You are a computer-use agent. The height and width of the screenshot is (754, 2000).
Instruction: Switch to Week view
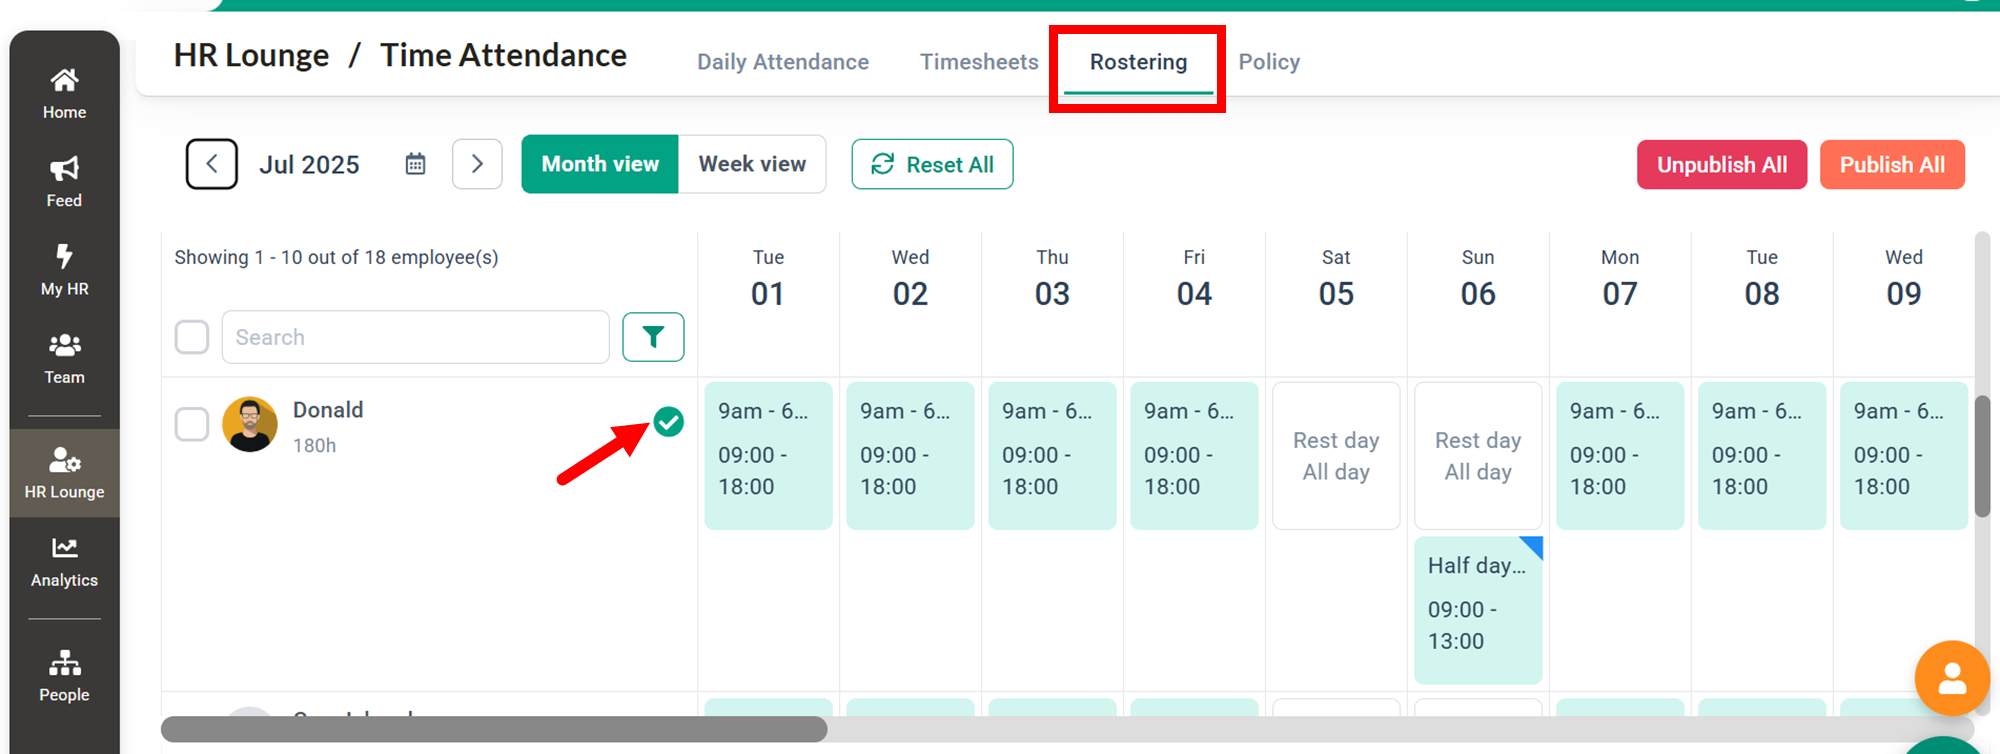752,164
